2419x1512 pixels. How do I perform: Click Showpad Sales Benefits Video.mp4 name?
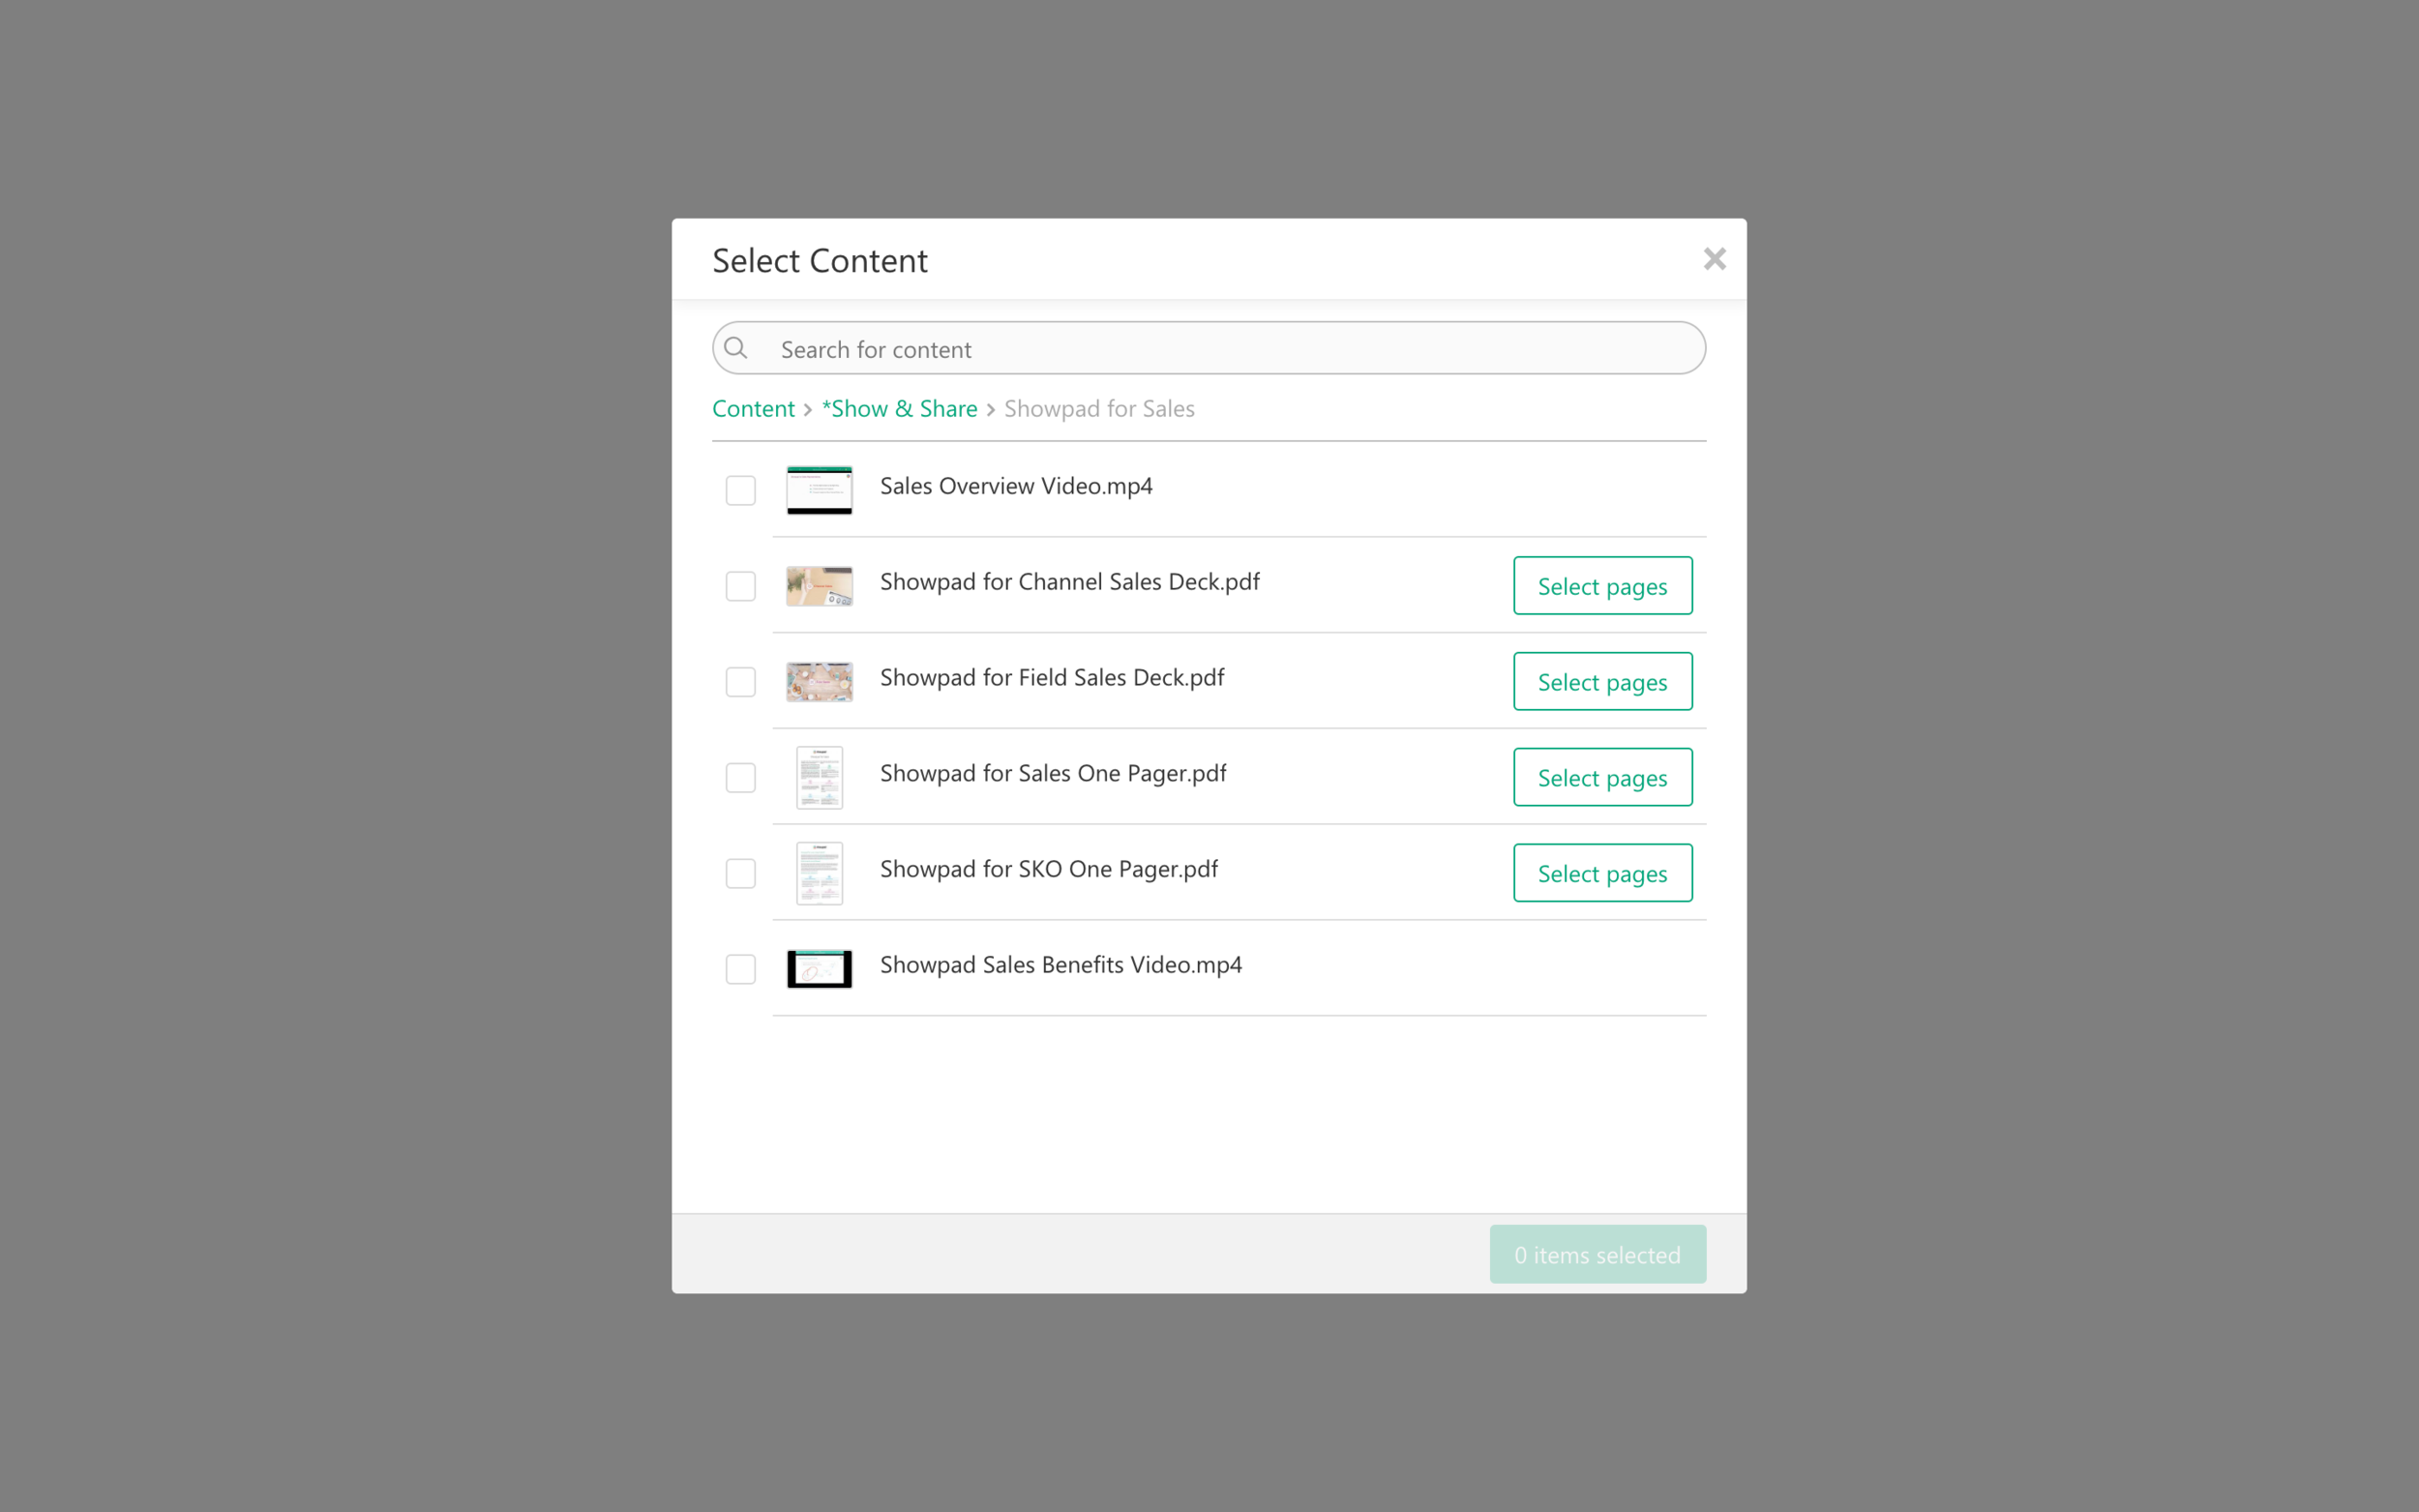1060,965
